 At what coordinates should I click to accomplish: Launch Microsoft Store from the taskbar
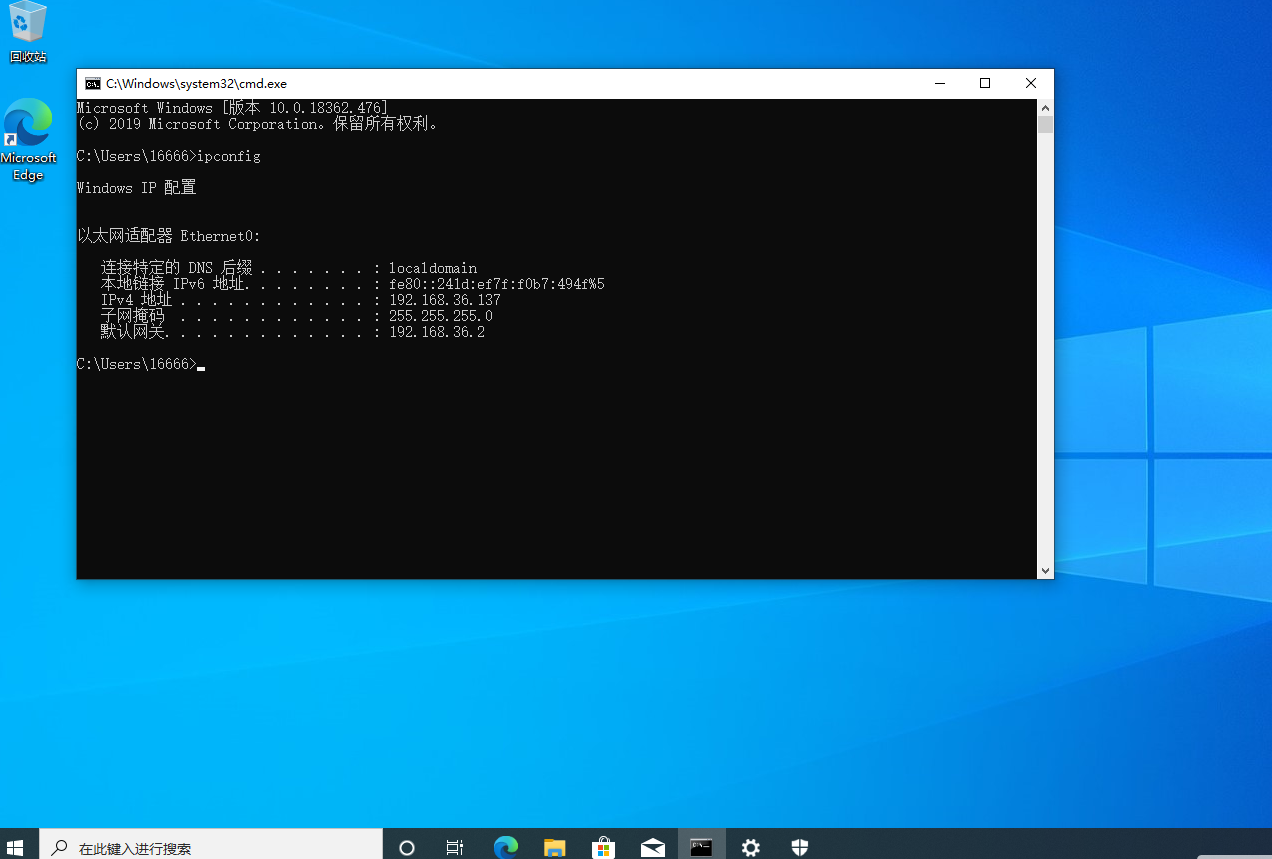[603, 847]
